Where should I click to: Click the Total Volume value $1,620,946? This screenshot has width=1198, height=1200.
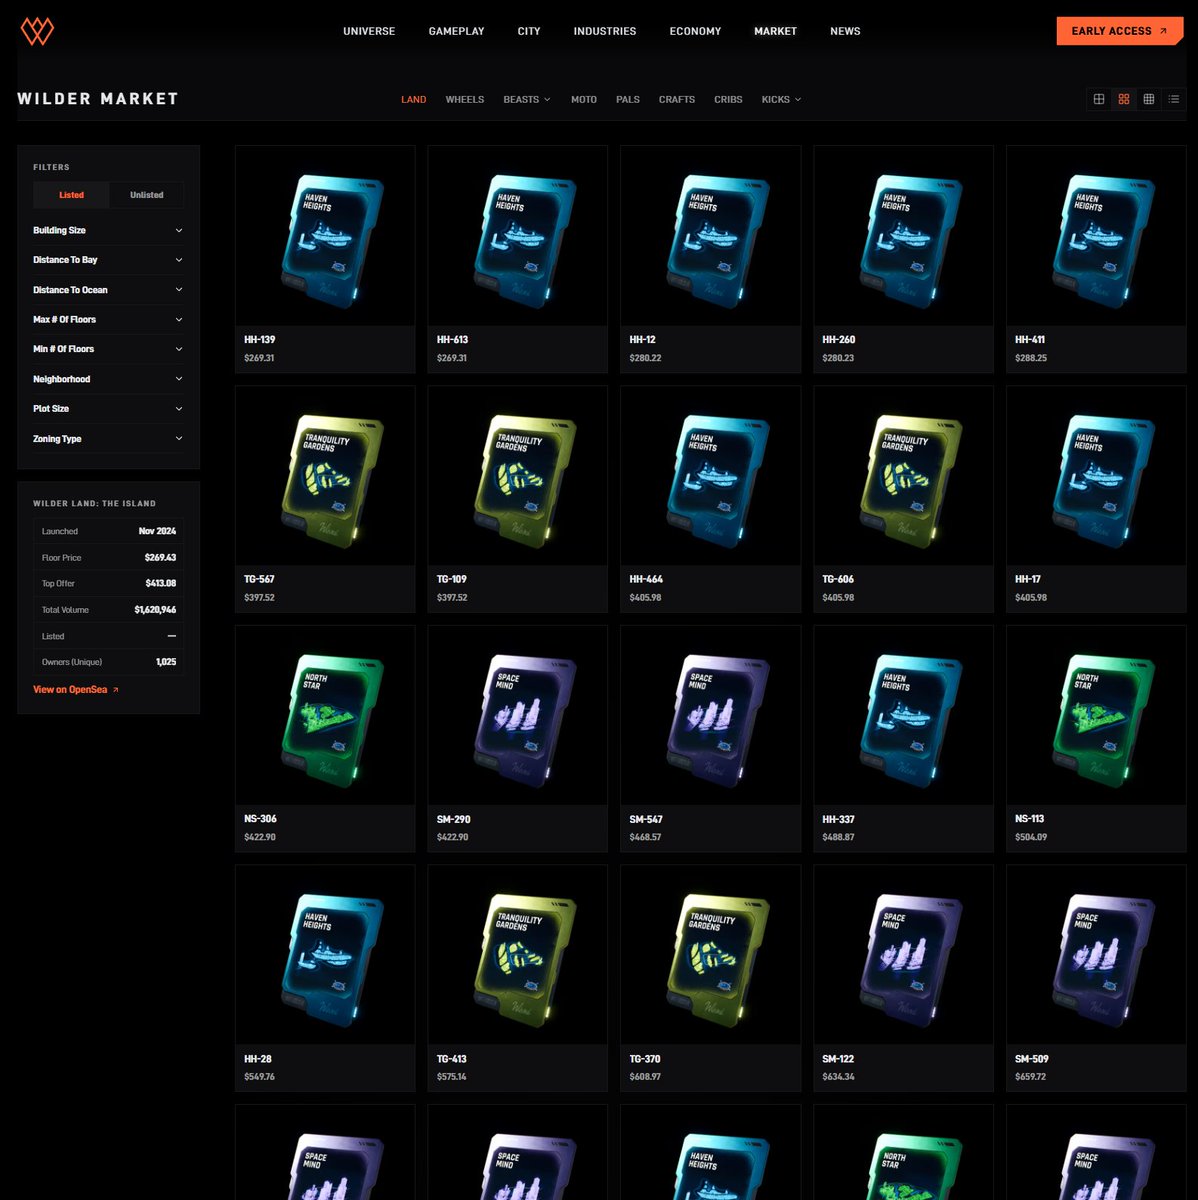[155, 610]
